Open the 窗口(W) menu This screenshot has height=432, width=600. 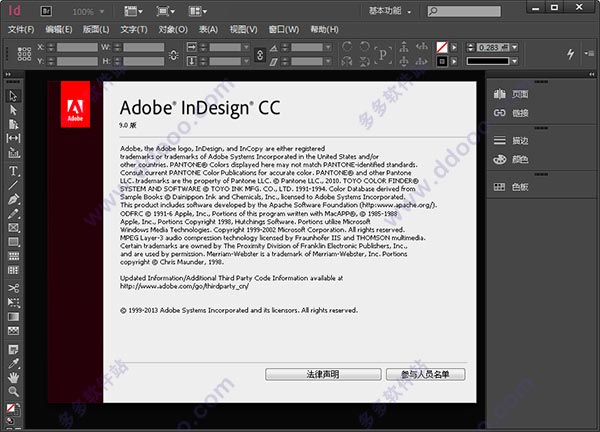(x=284, y=29)
